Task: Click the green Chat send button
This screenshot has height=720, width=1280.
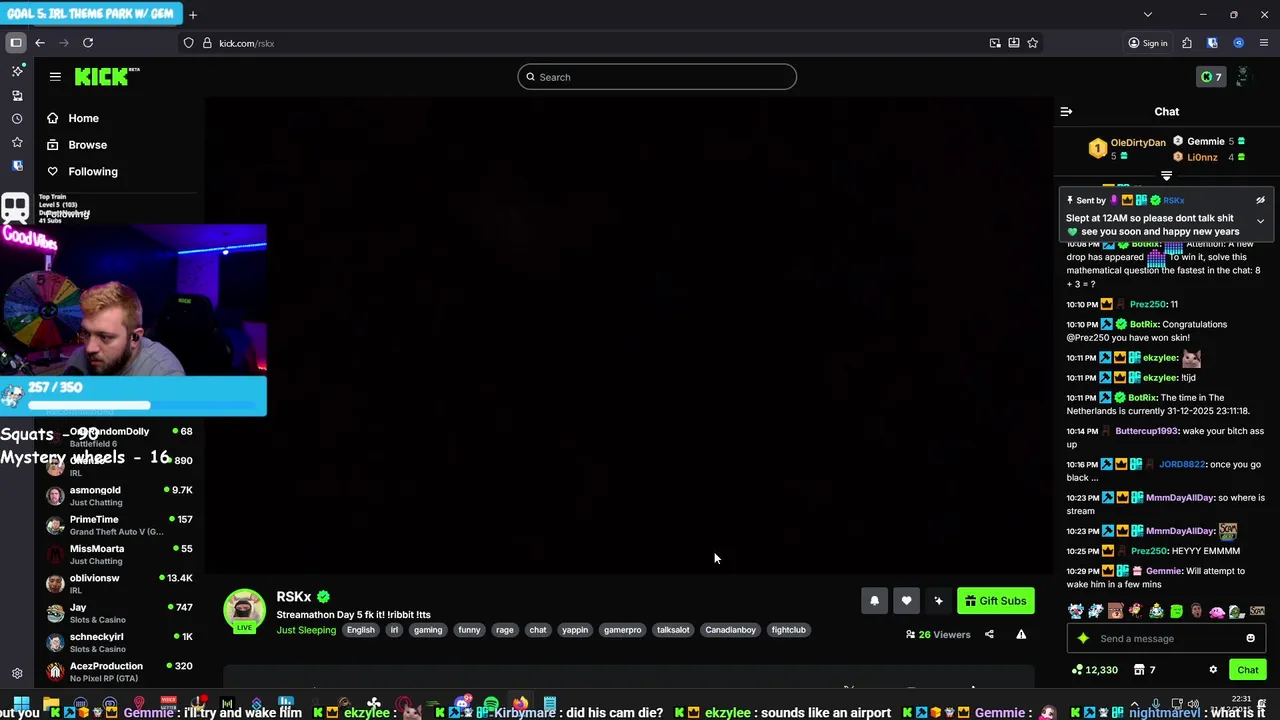Action: pos(1247,670)
